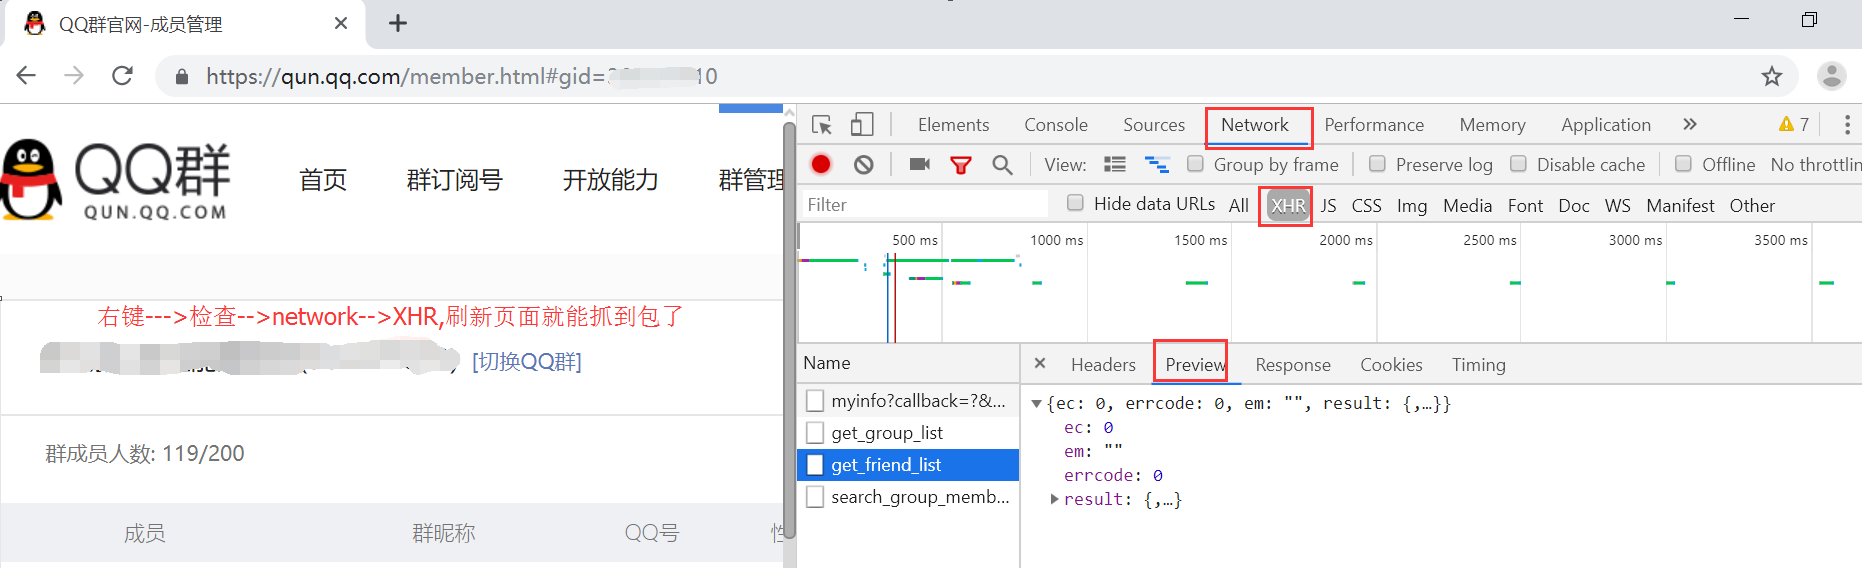Open a new browser tab
This screenshot has height=568, width=1862.
[x=398, y=23]
